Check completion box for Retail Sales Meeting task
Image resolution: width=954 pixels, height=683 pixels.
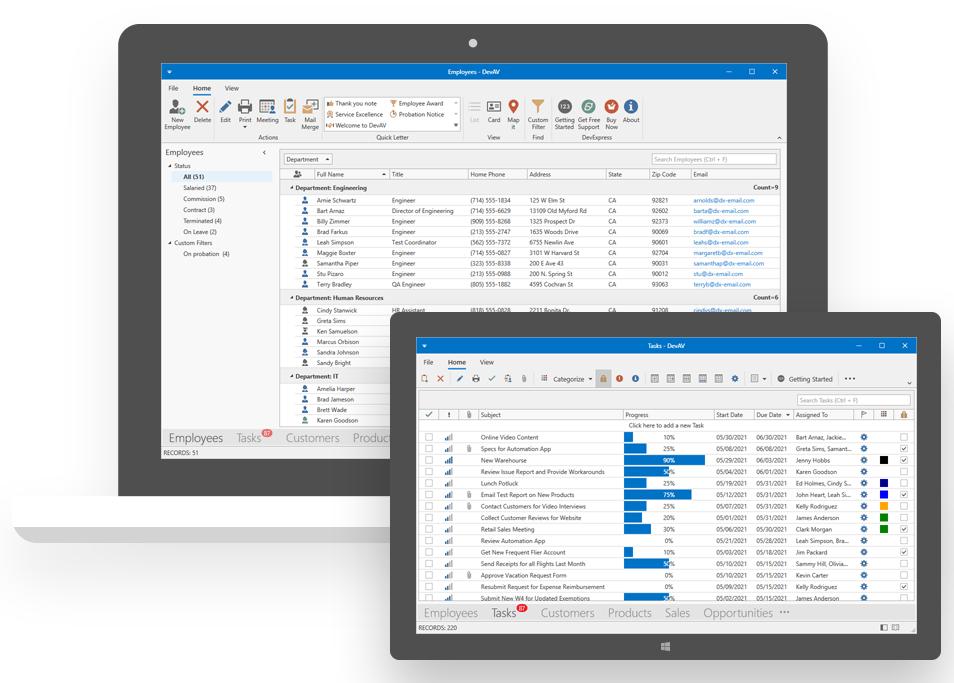429,529
